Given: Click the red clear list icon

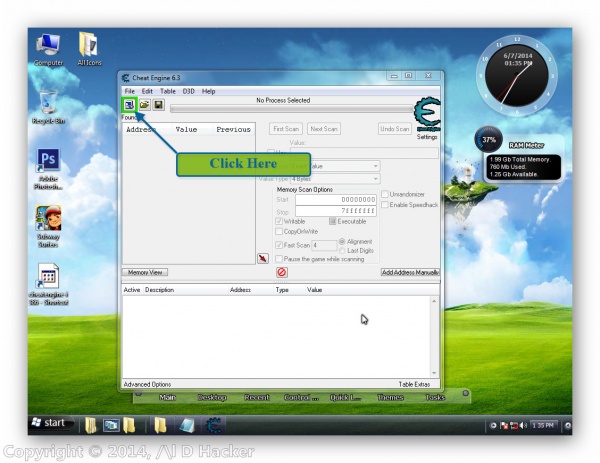Looking at the screenshot, I should pyautogui.click(x=282, y=272).
